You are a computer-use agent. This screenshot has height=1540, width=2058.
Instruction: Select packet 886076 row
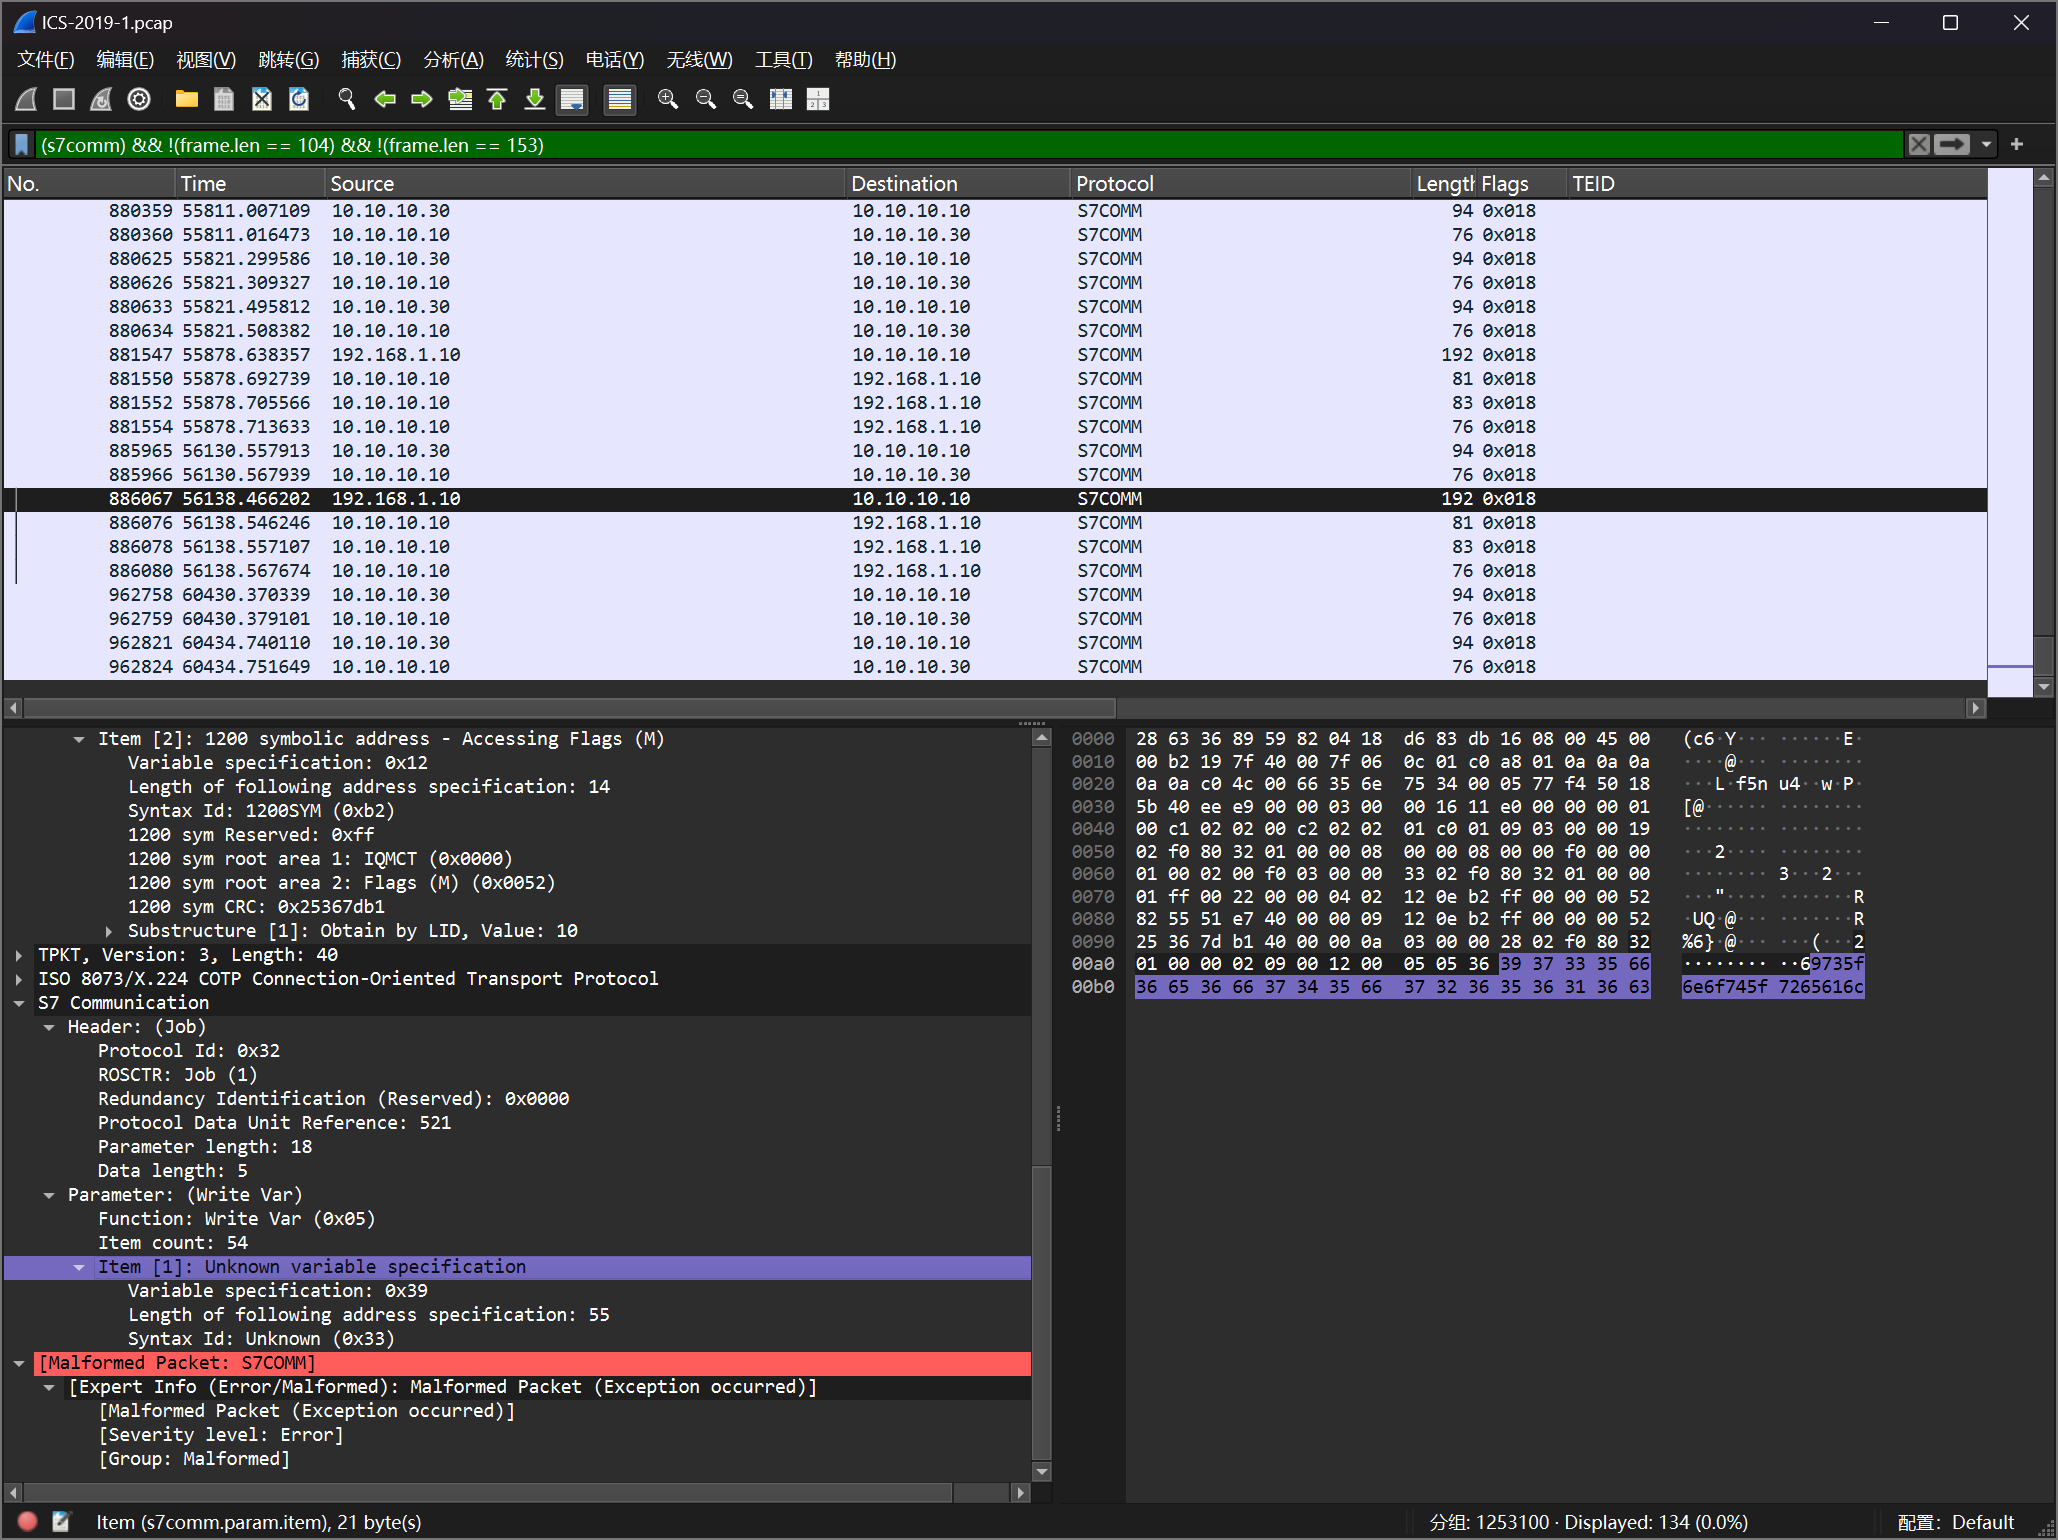(995, 523)
